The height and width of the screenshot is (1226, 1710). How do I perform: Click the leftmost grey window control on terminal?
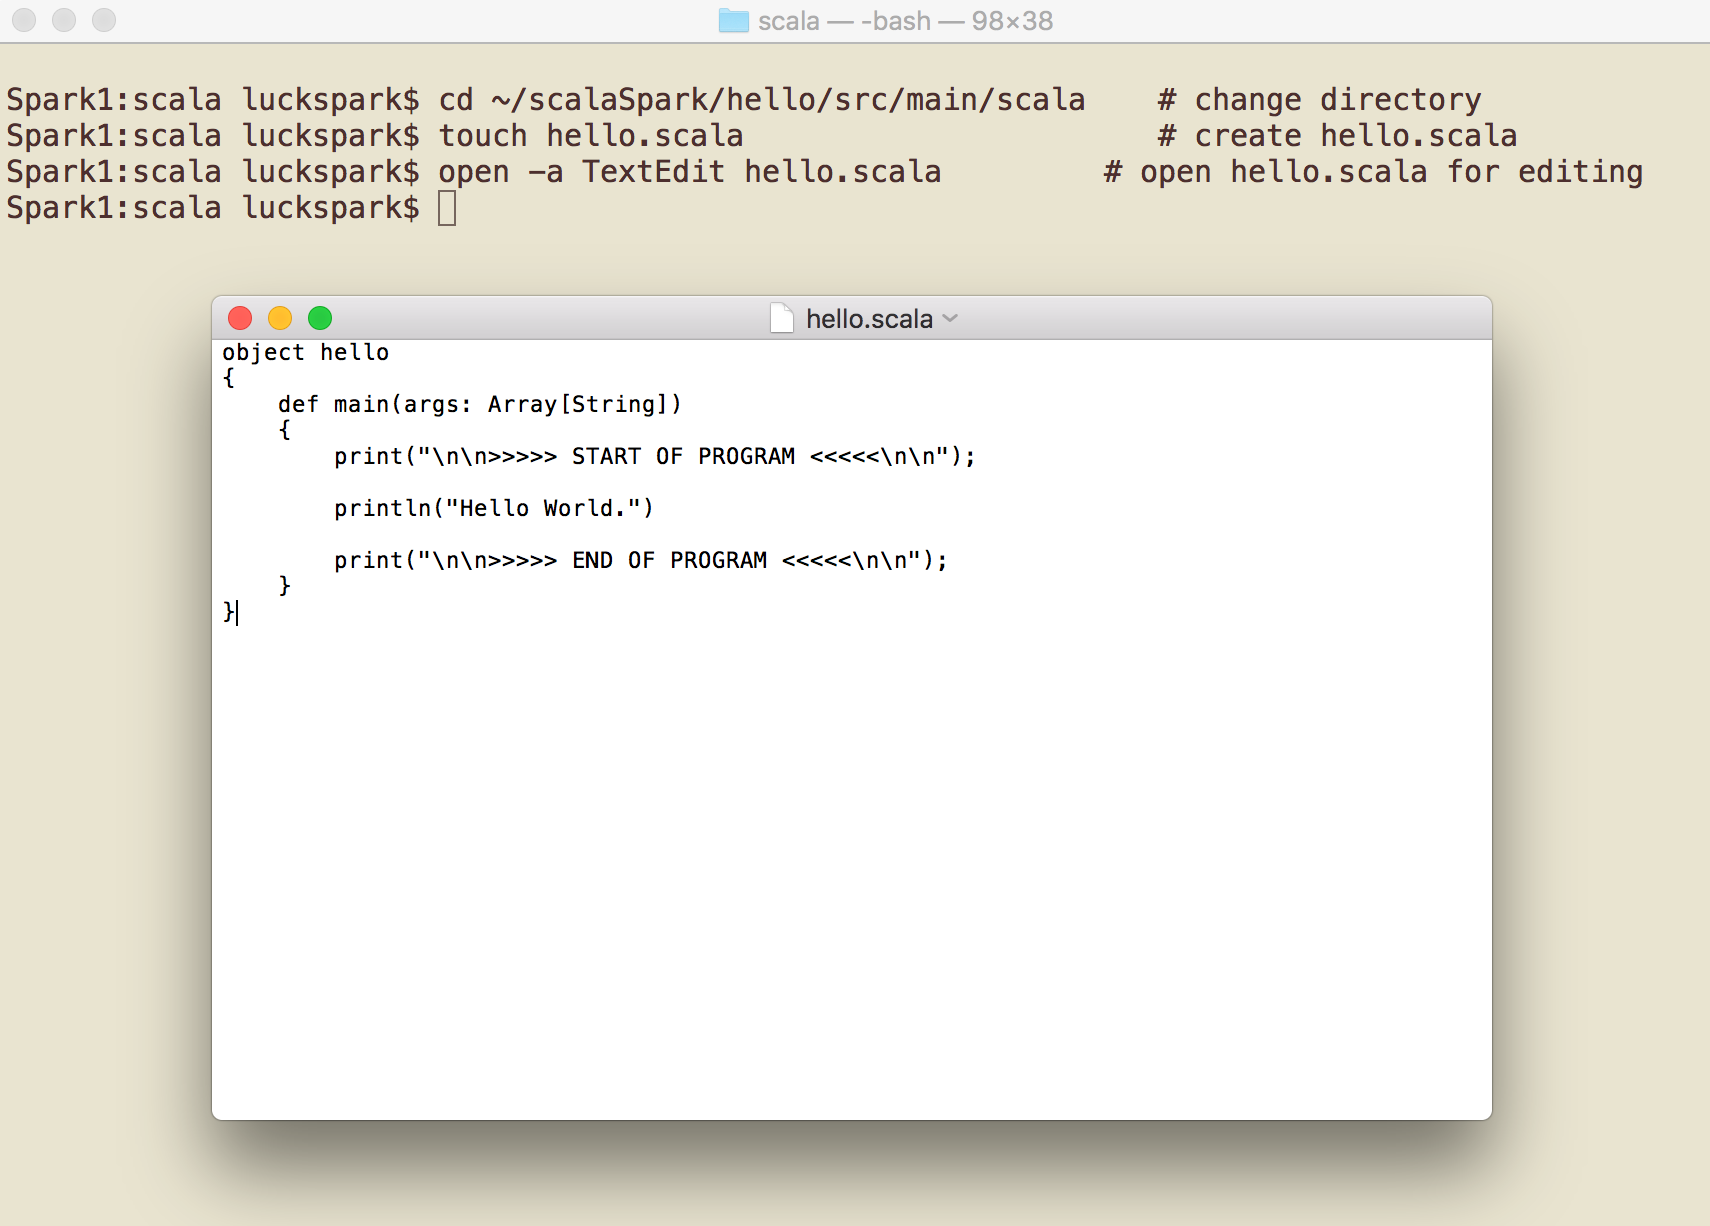[24, 19]
